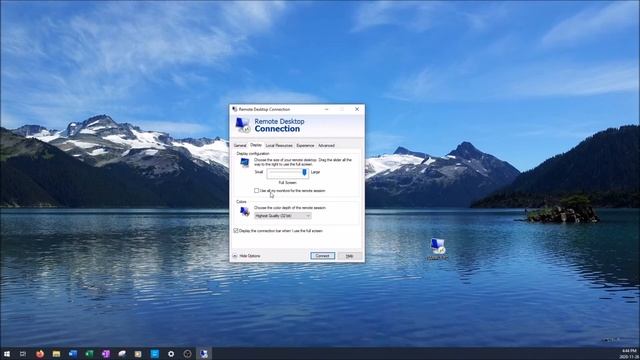Collapse dialog with Hide Options
This screenshot has height=360, width=640.
(247, 256)
